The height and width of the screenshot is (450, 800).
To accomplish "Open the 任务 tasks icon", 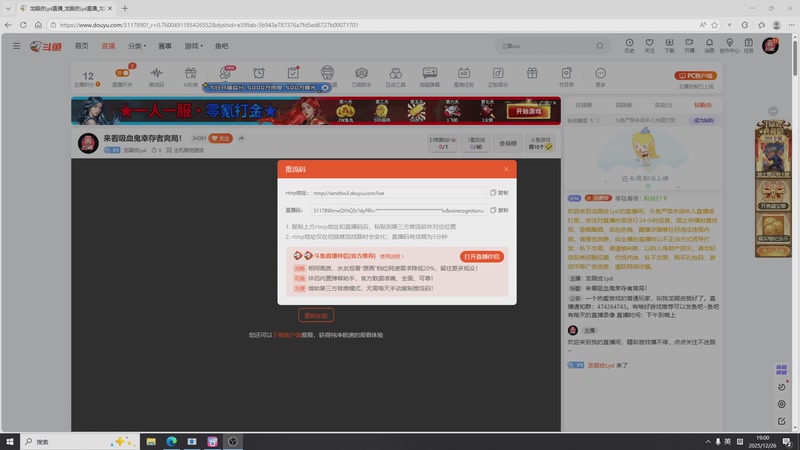I will pos(748,46).
